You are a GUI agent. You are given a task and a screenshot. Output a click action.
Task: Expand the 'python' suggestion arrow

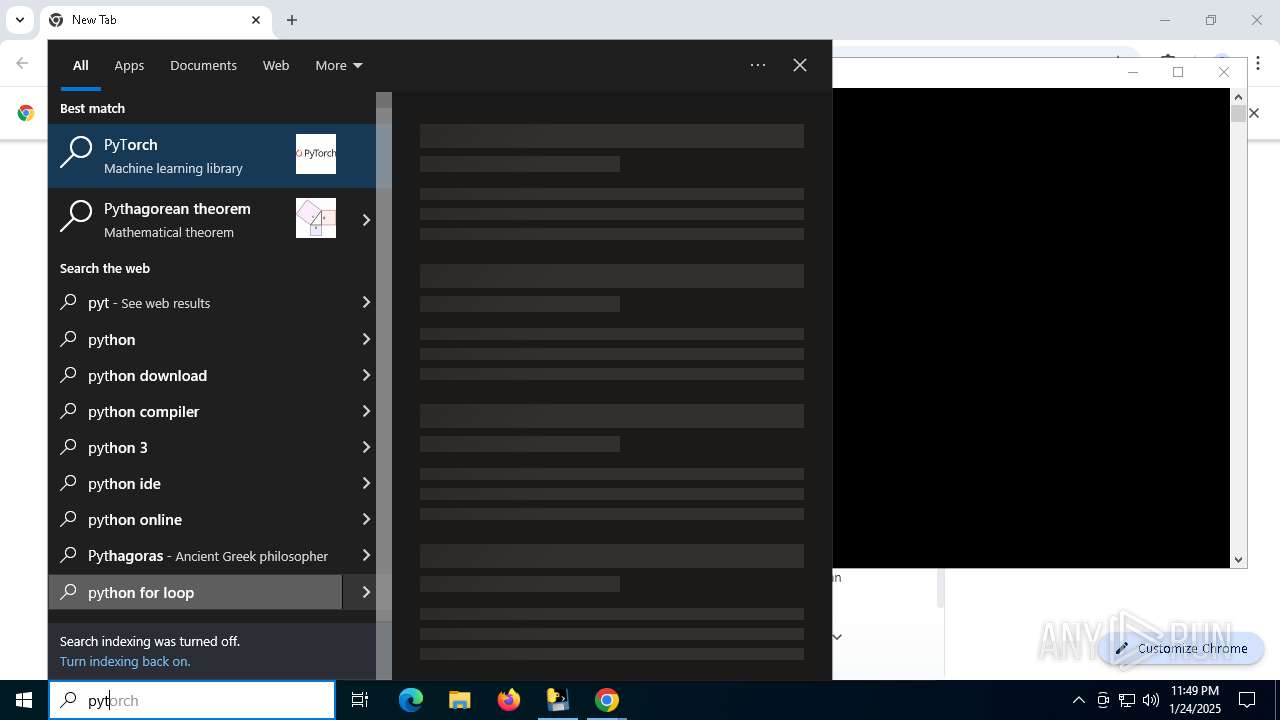[366, 340]
